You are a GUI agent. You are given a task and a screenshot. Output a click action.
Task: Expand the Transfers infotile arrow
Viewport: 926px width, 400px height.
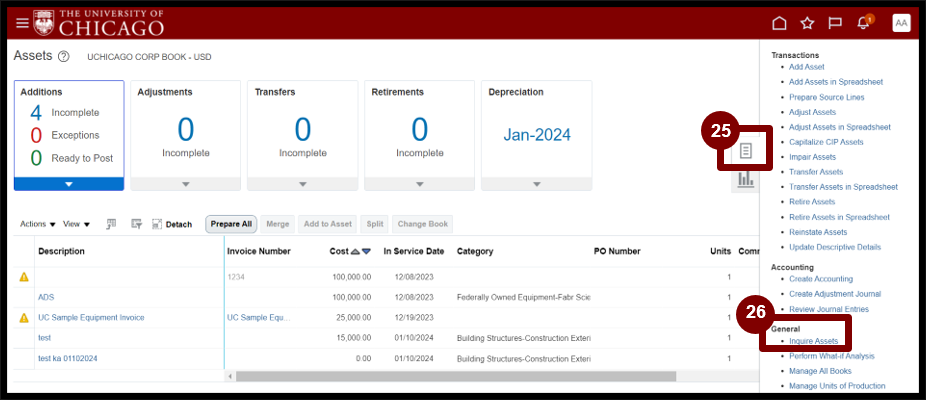(303, 184)
